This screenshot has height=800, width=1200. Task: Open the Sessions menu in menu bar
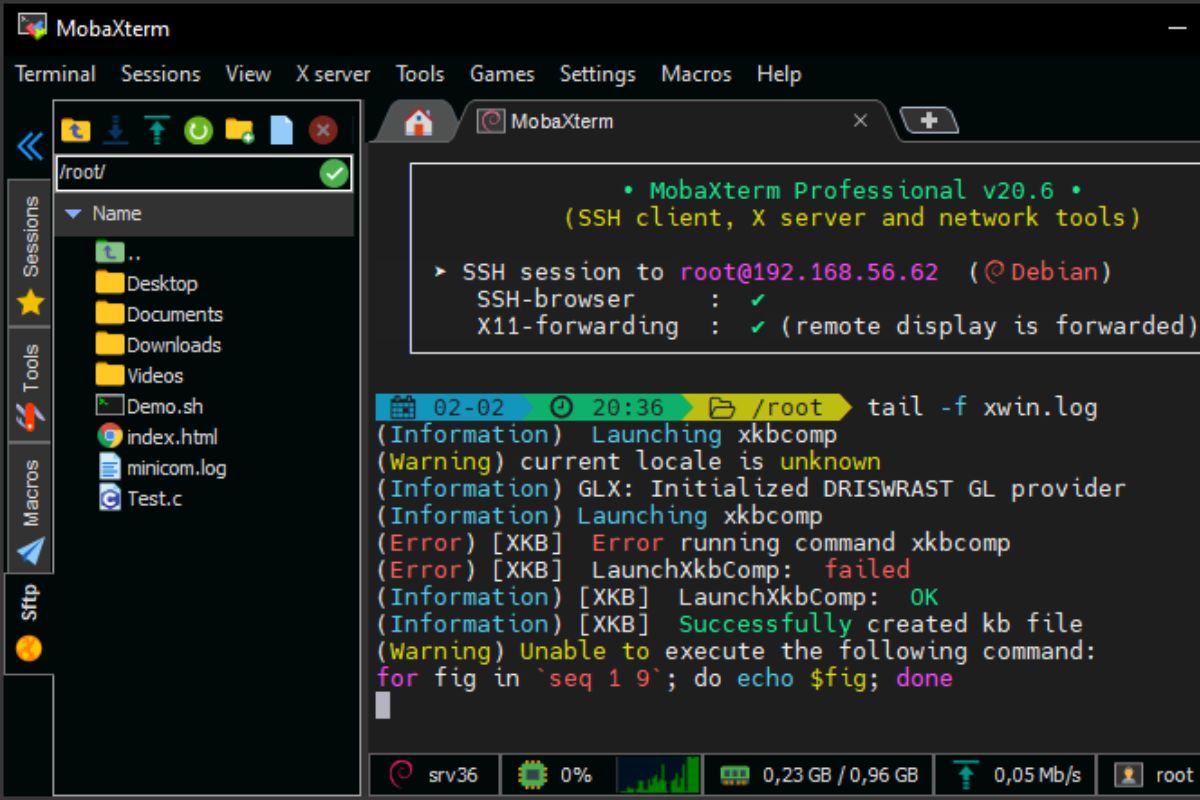pos(160,74)
